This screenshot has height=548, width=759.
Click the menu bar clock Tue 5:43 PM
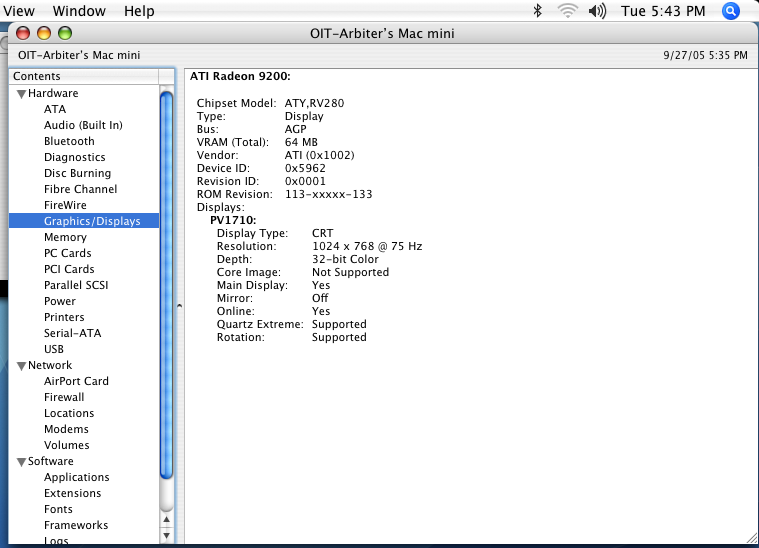pyautogui.click(x=663, y=11)
